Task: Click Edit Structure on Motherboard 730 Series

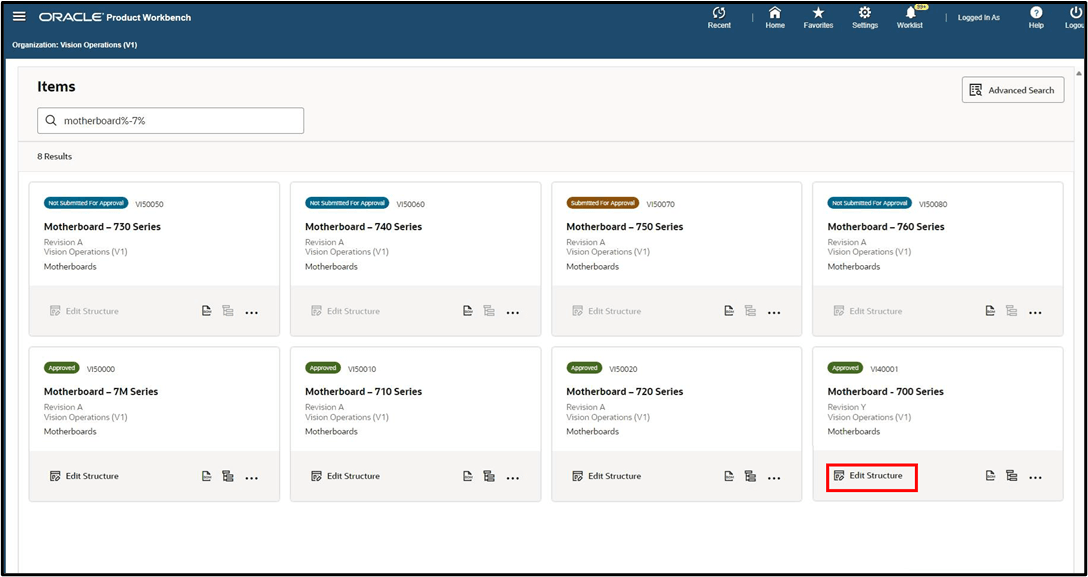Action: click(84, 311)
